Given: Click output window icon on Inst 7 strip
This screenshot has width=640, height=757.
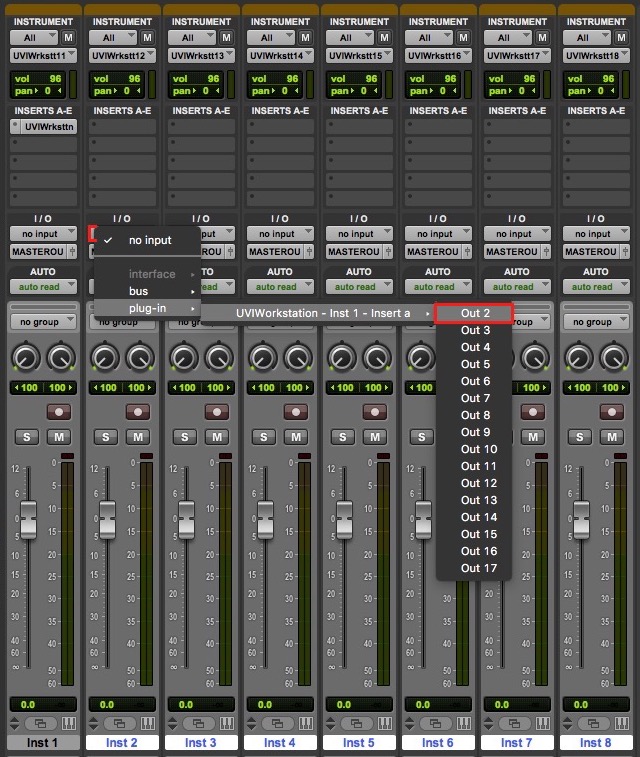Looking at the screenshot, I should [x=515, y=723].
